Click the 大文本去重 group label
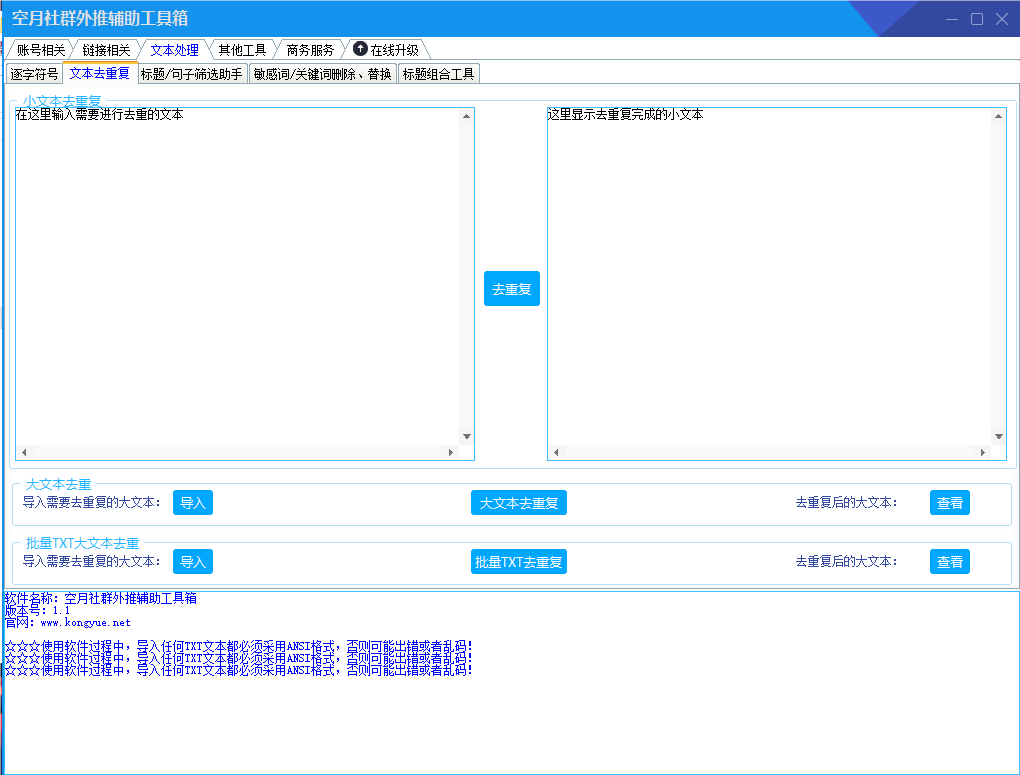This screenshot has height=775, width=1020. pos(59,484)
